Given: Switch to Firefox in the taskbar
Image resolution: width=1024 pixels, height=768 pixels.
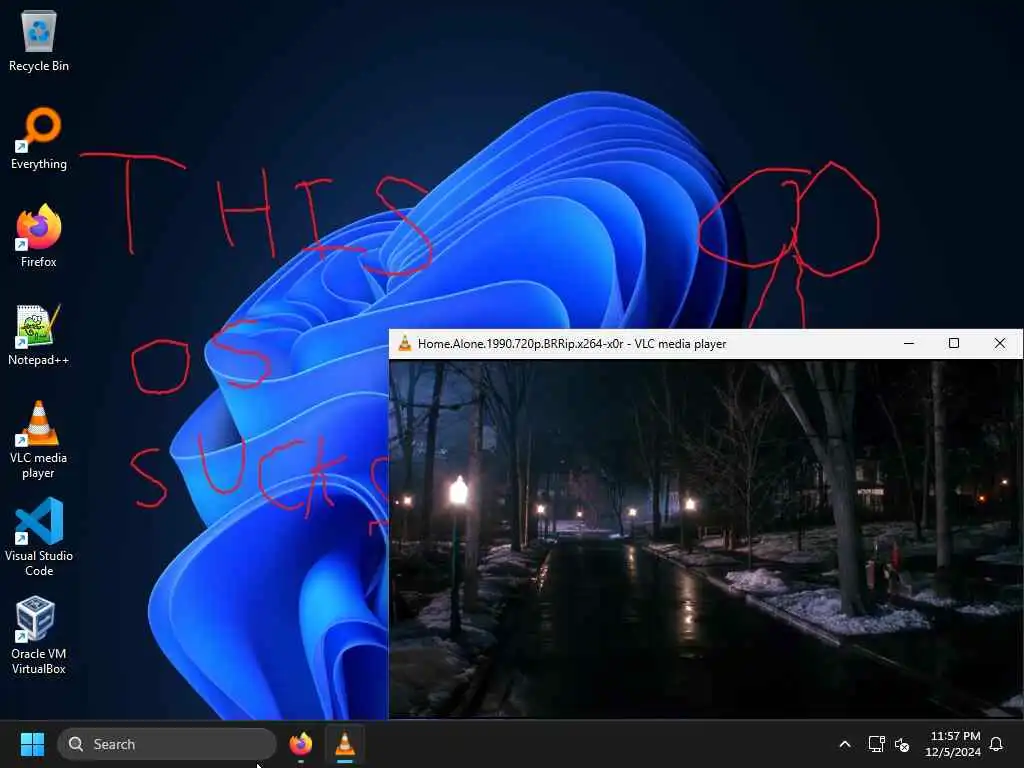Looking at the screenshot, I should click(300, 744).
